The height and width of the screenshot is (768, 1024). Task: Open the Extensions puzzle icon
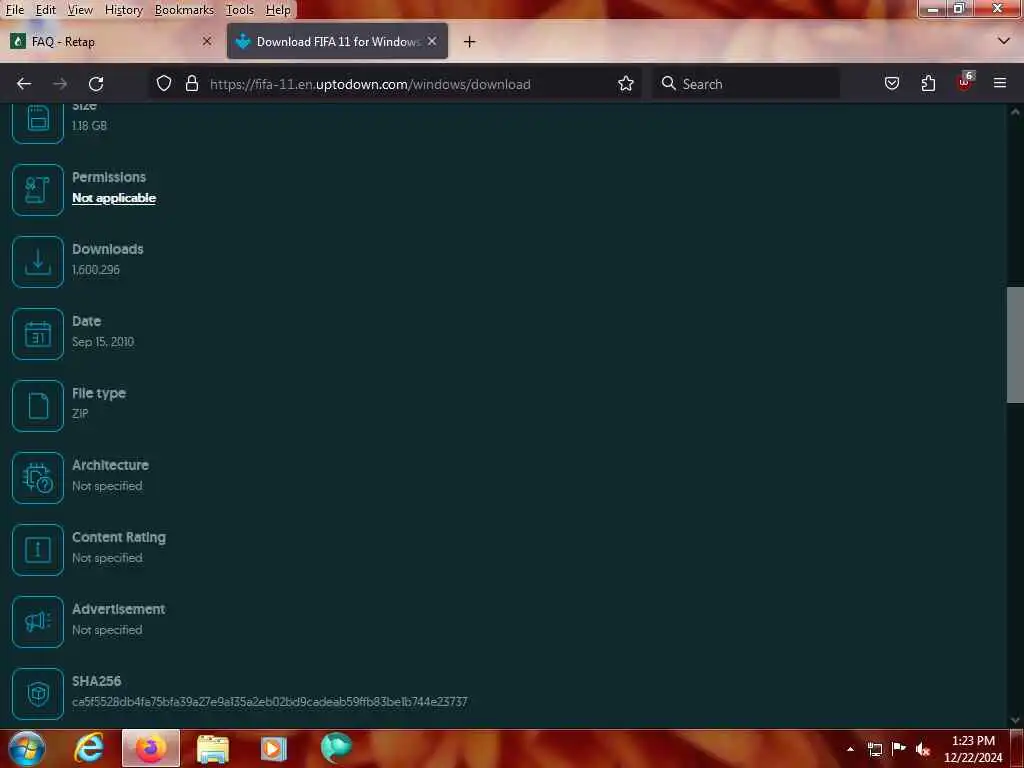point(928,84)
